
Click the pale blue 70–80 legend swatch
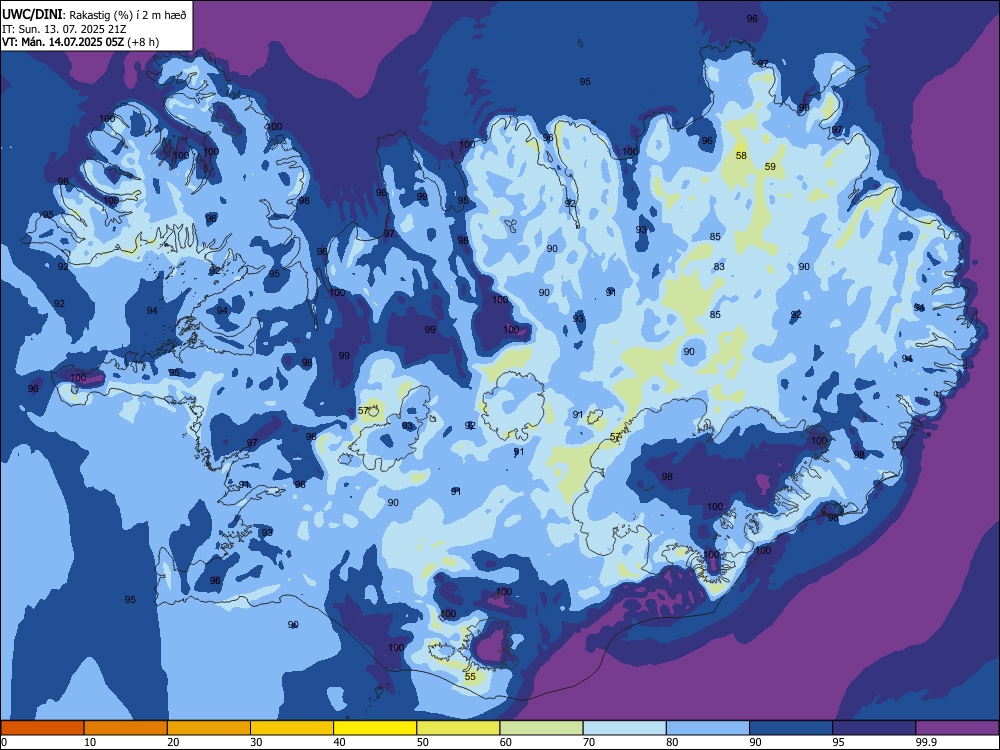(x=624, y=728)
